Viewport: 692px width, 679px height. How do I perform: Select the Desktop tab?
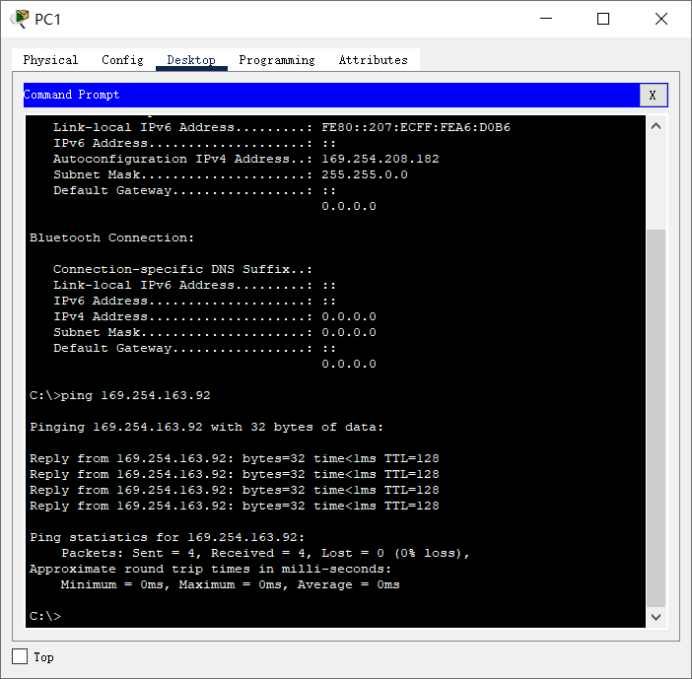[x=191, y=60]
